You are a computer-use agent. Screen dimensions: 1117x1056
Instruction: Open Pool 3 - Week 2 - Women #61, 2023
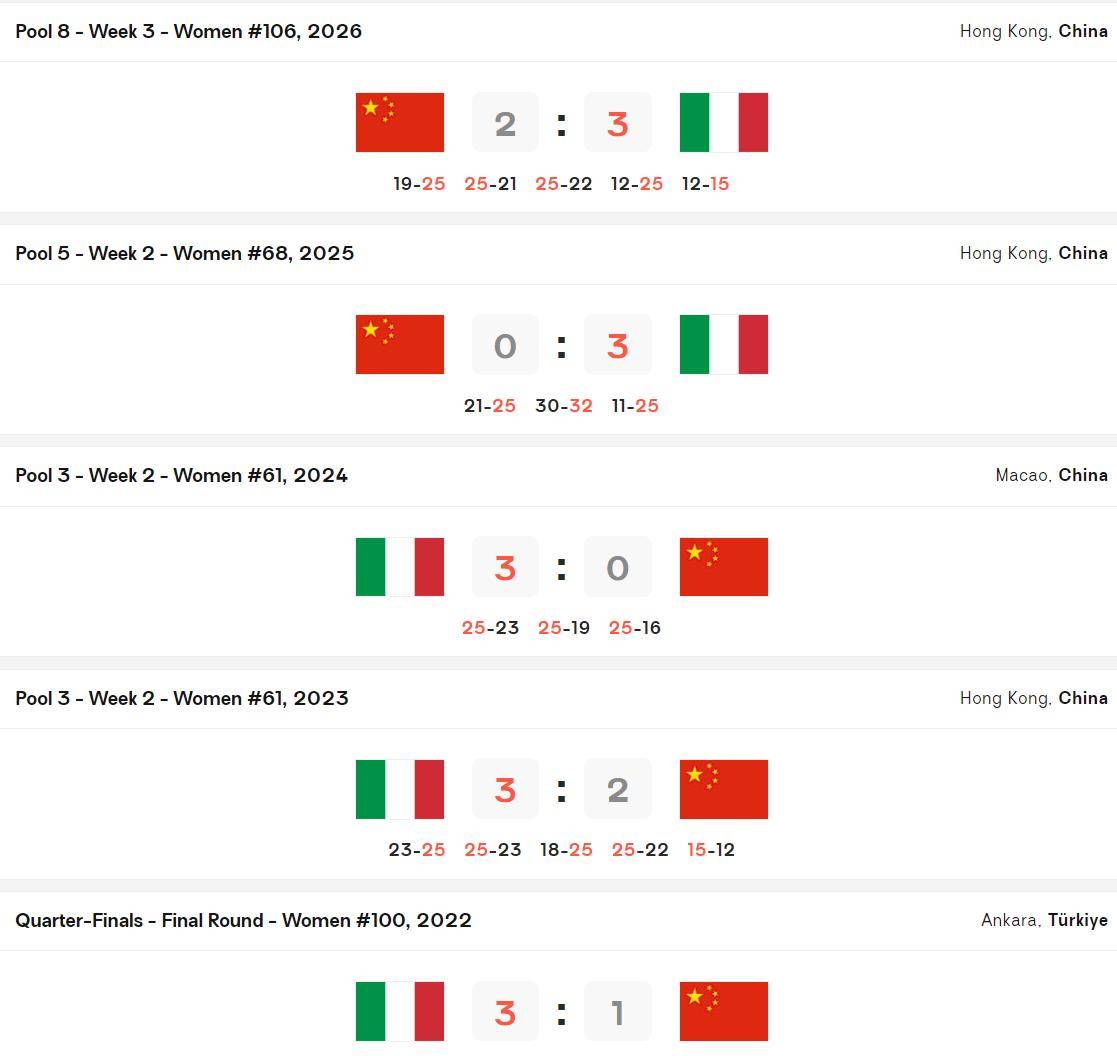point(182,698)
